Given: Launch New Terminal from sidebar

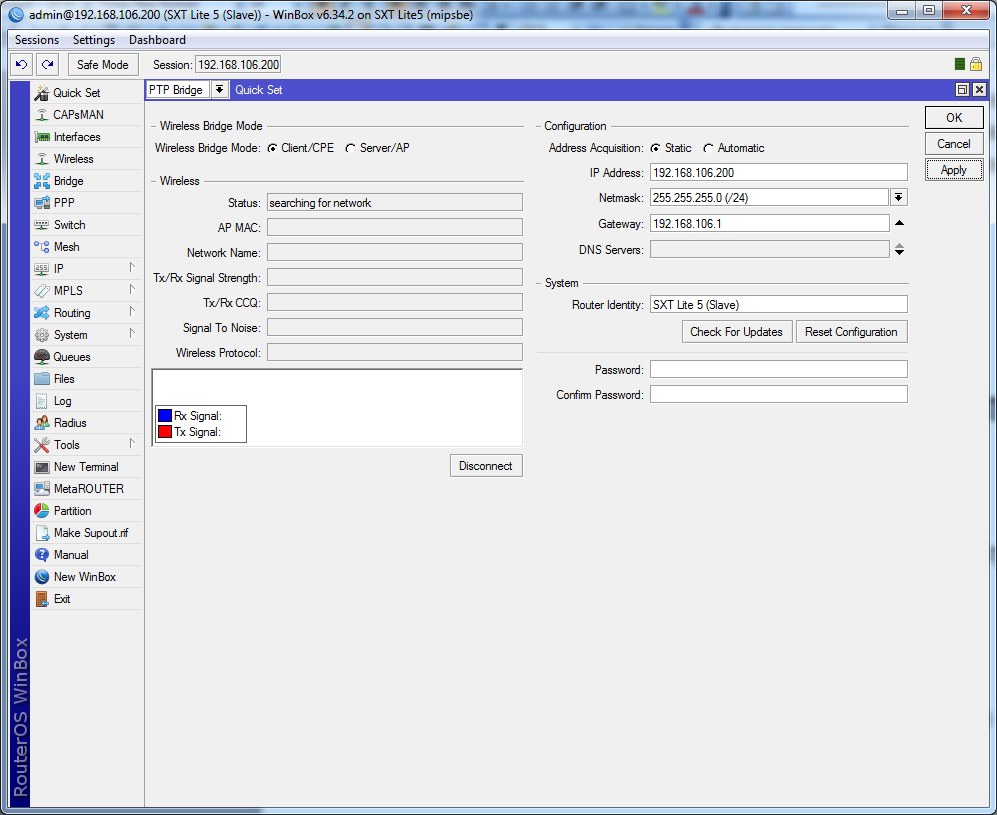Looking at the screenshot, I should [x=85, y=467].
